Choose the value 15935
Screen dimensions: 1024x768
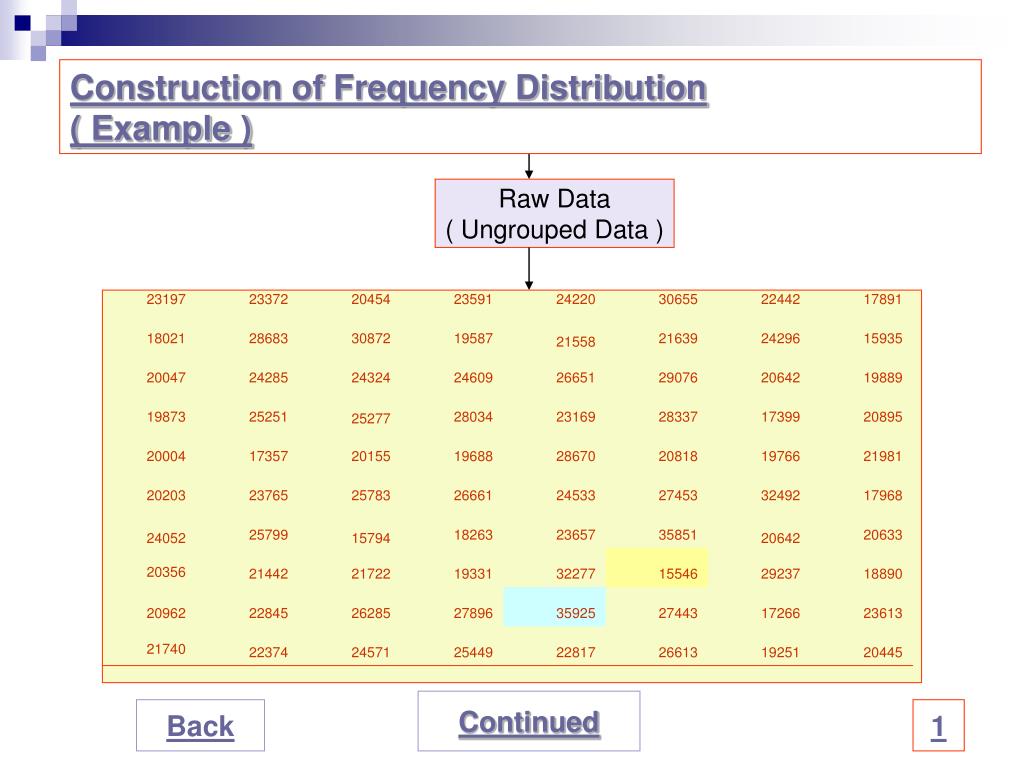point(882,338)
